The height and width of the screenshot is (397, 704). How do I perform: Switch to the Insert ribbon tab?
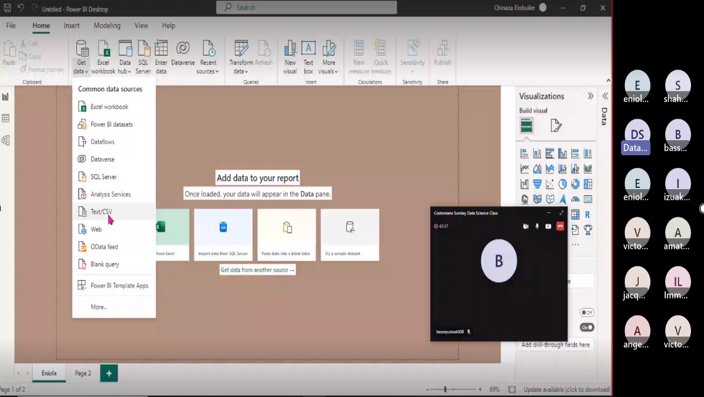pos(71,26)
